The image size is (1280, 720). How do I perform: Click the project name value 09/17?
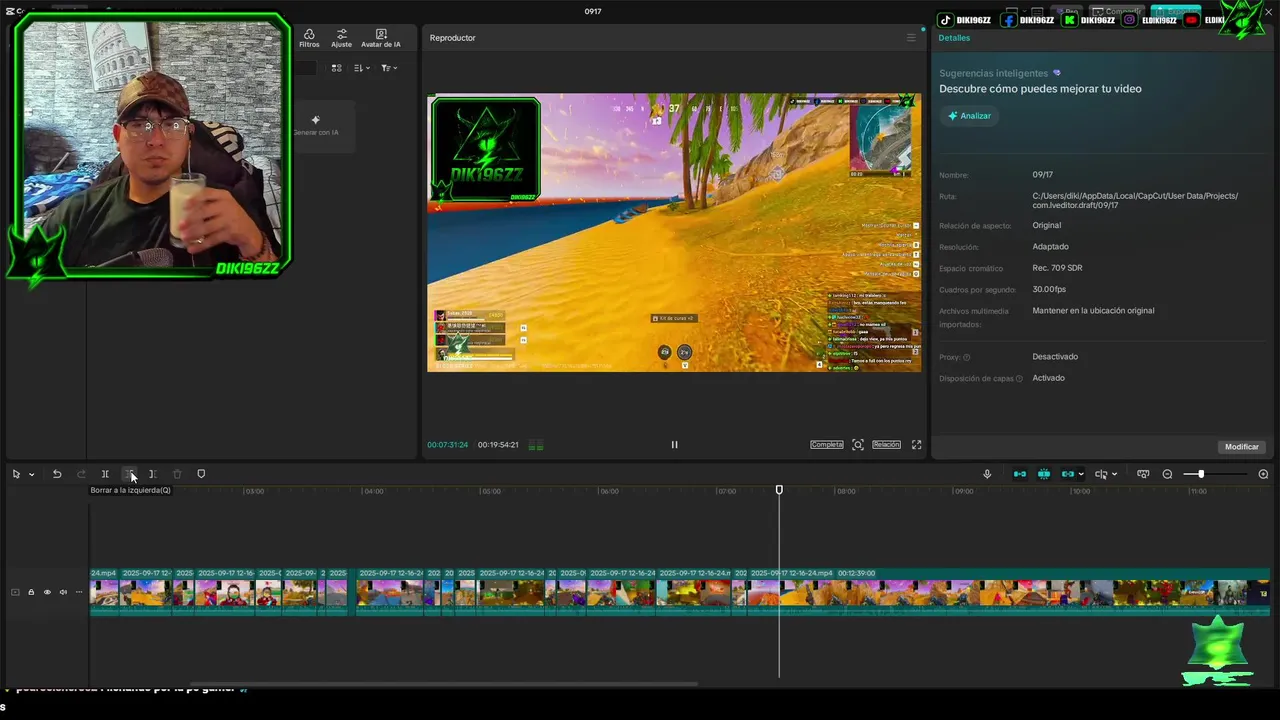[x=1042, y=175]
